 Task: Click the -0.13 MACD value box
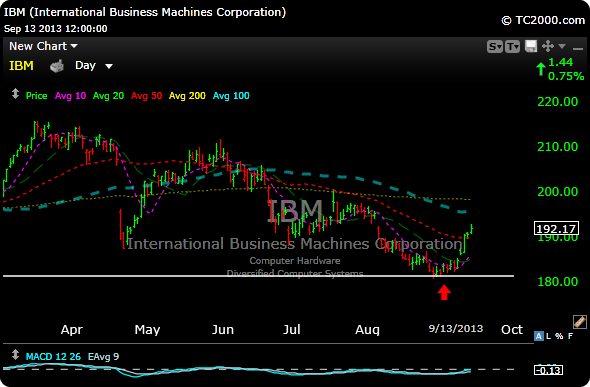549,370
